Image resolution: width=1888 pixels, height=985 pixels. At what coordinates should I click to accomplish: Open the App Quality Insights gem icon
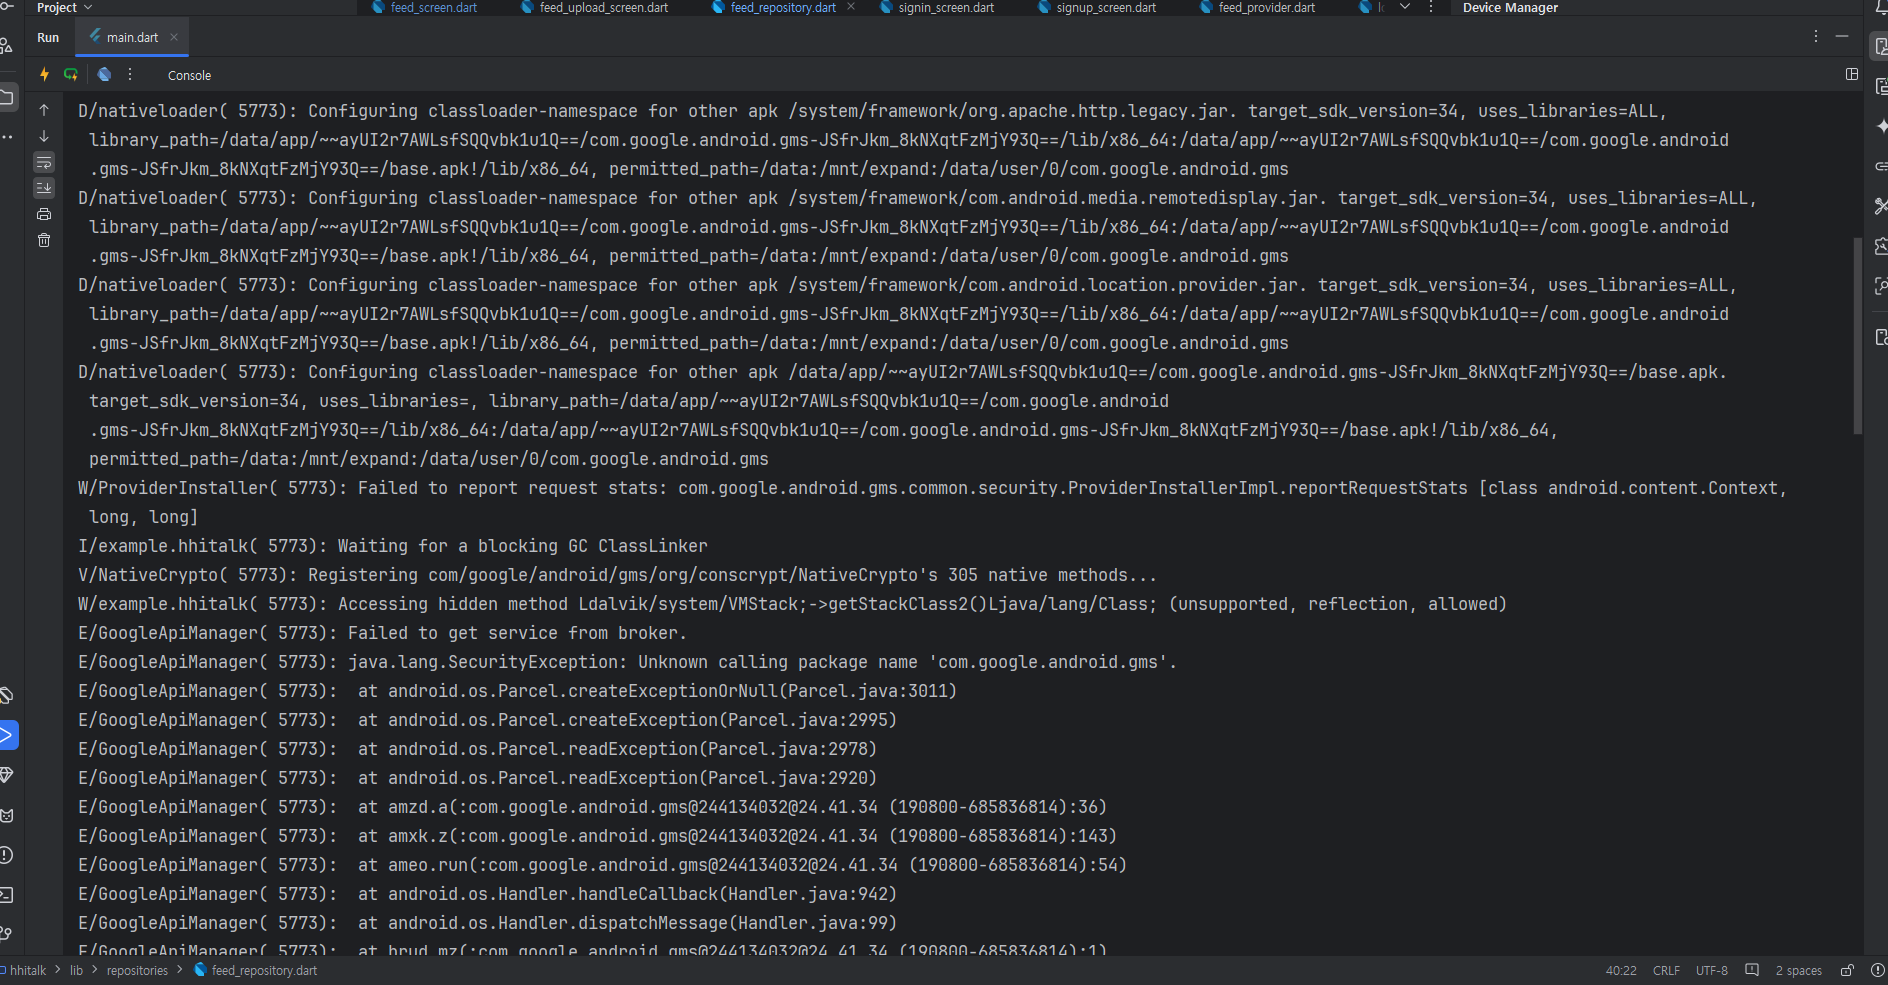7,775
